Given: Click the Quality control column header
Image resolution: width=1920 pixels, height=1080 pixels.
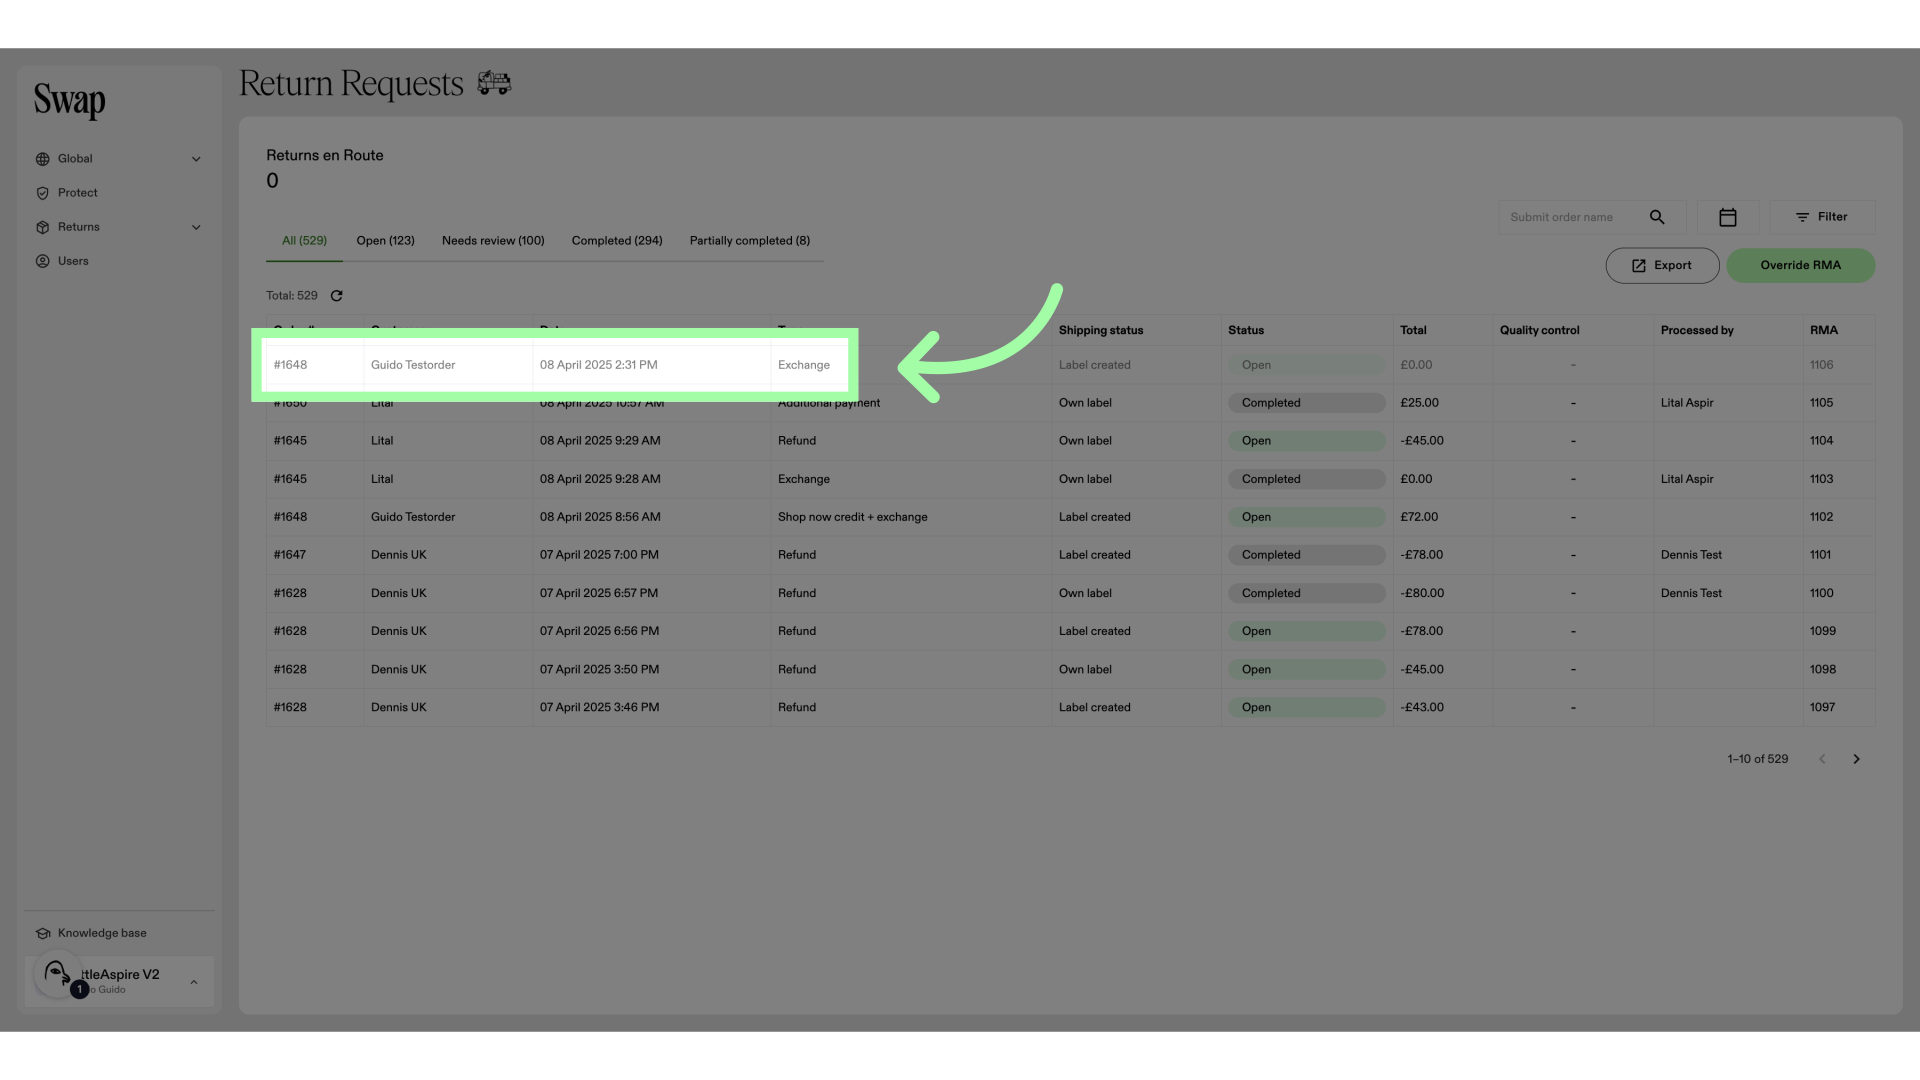Looking at the screenshot, I should (1539, 330).
